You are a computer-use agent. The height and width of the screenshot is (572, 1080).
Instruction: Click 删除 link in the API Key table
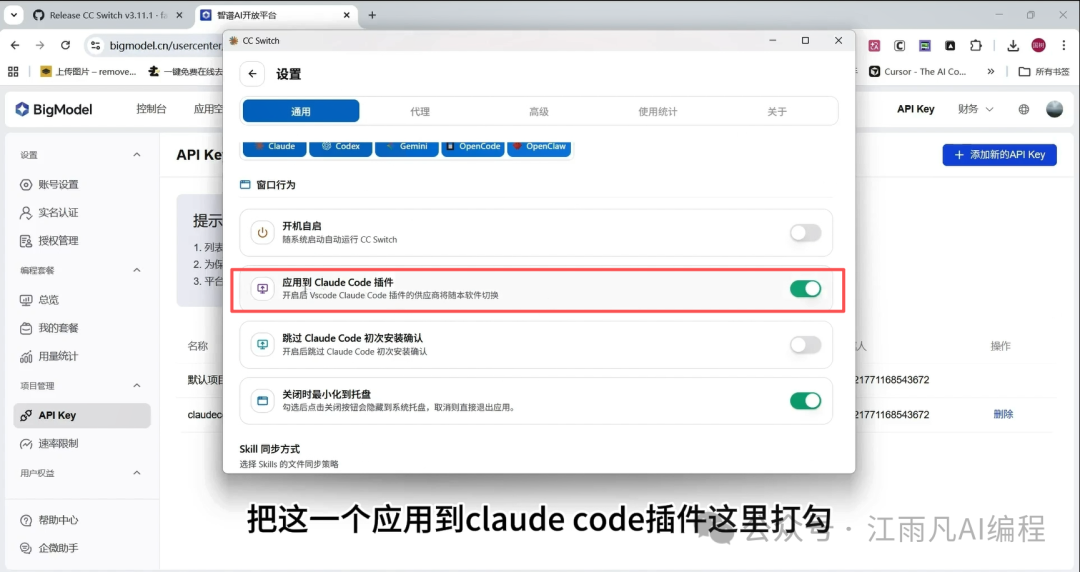pyautogui.click(x=1003, y=414)
